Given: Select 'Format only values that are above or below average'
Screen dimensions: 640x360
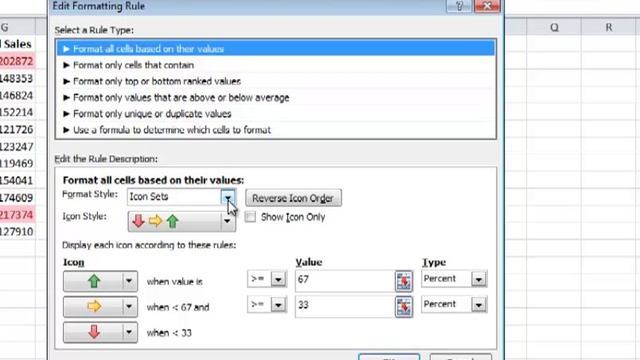Looking at the screenshot, I should (x=276, y=98).
